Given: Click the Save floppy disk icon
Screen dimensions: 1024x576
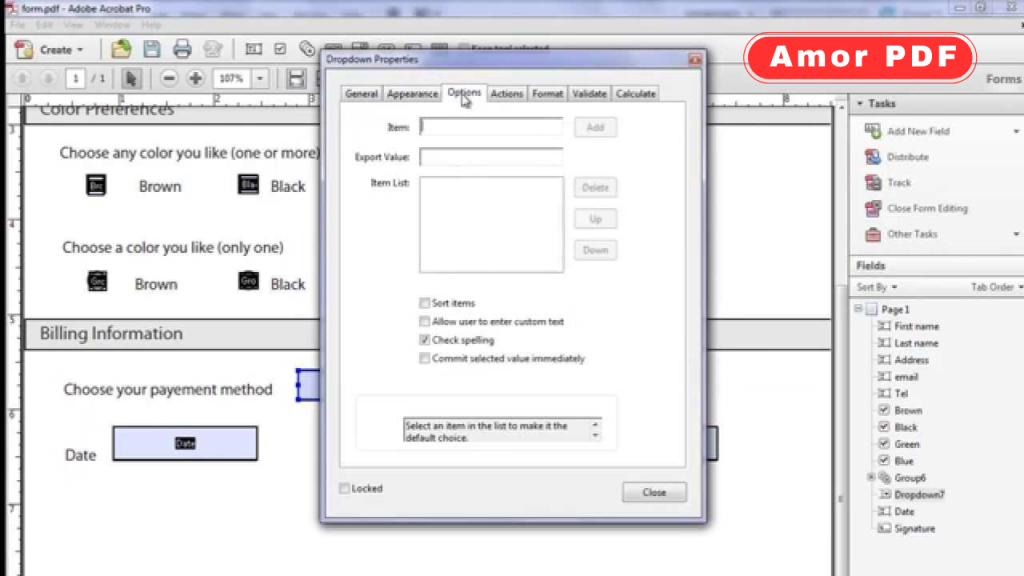Looking at the screenshot, I should pyautogui.click(x=152, y=49).
